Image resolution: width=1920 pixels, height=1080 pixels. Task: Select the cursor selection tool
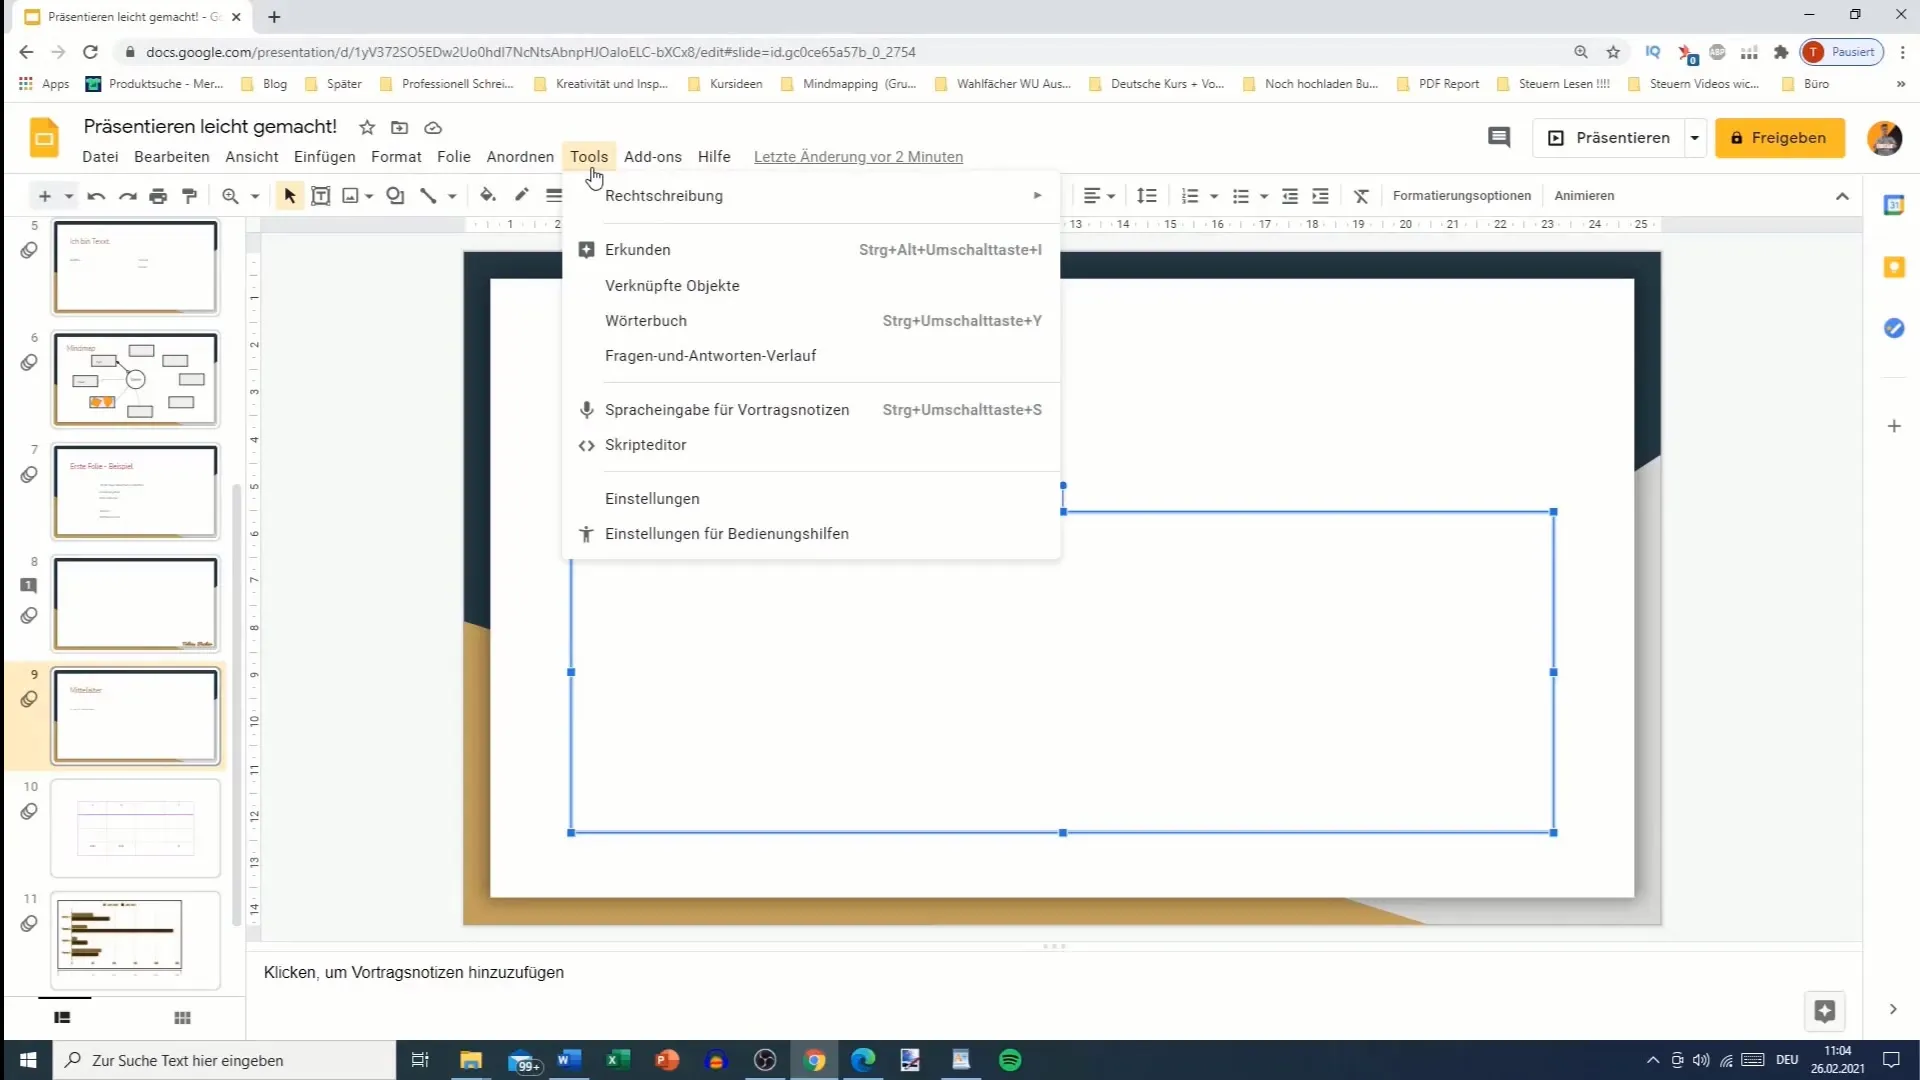(290, 196)
